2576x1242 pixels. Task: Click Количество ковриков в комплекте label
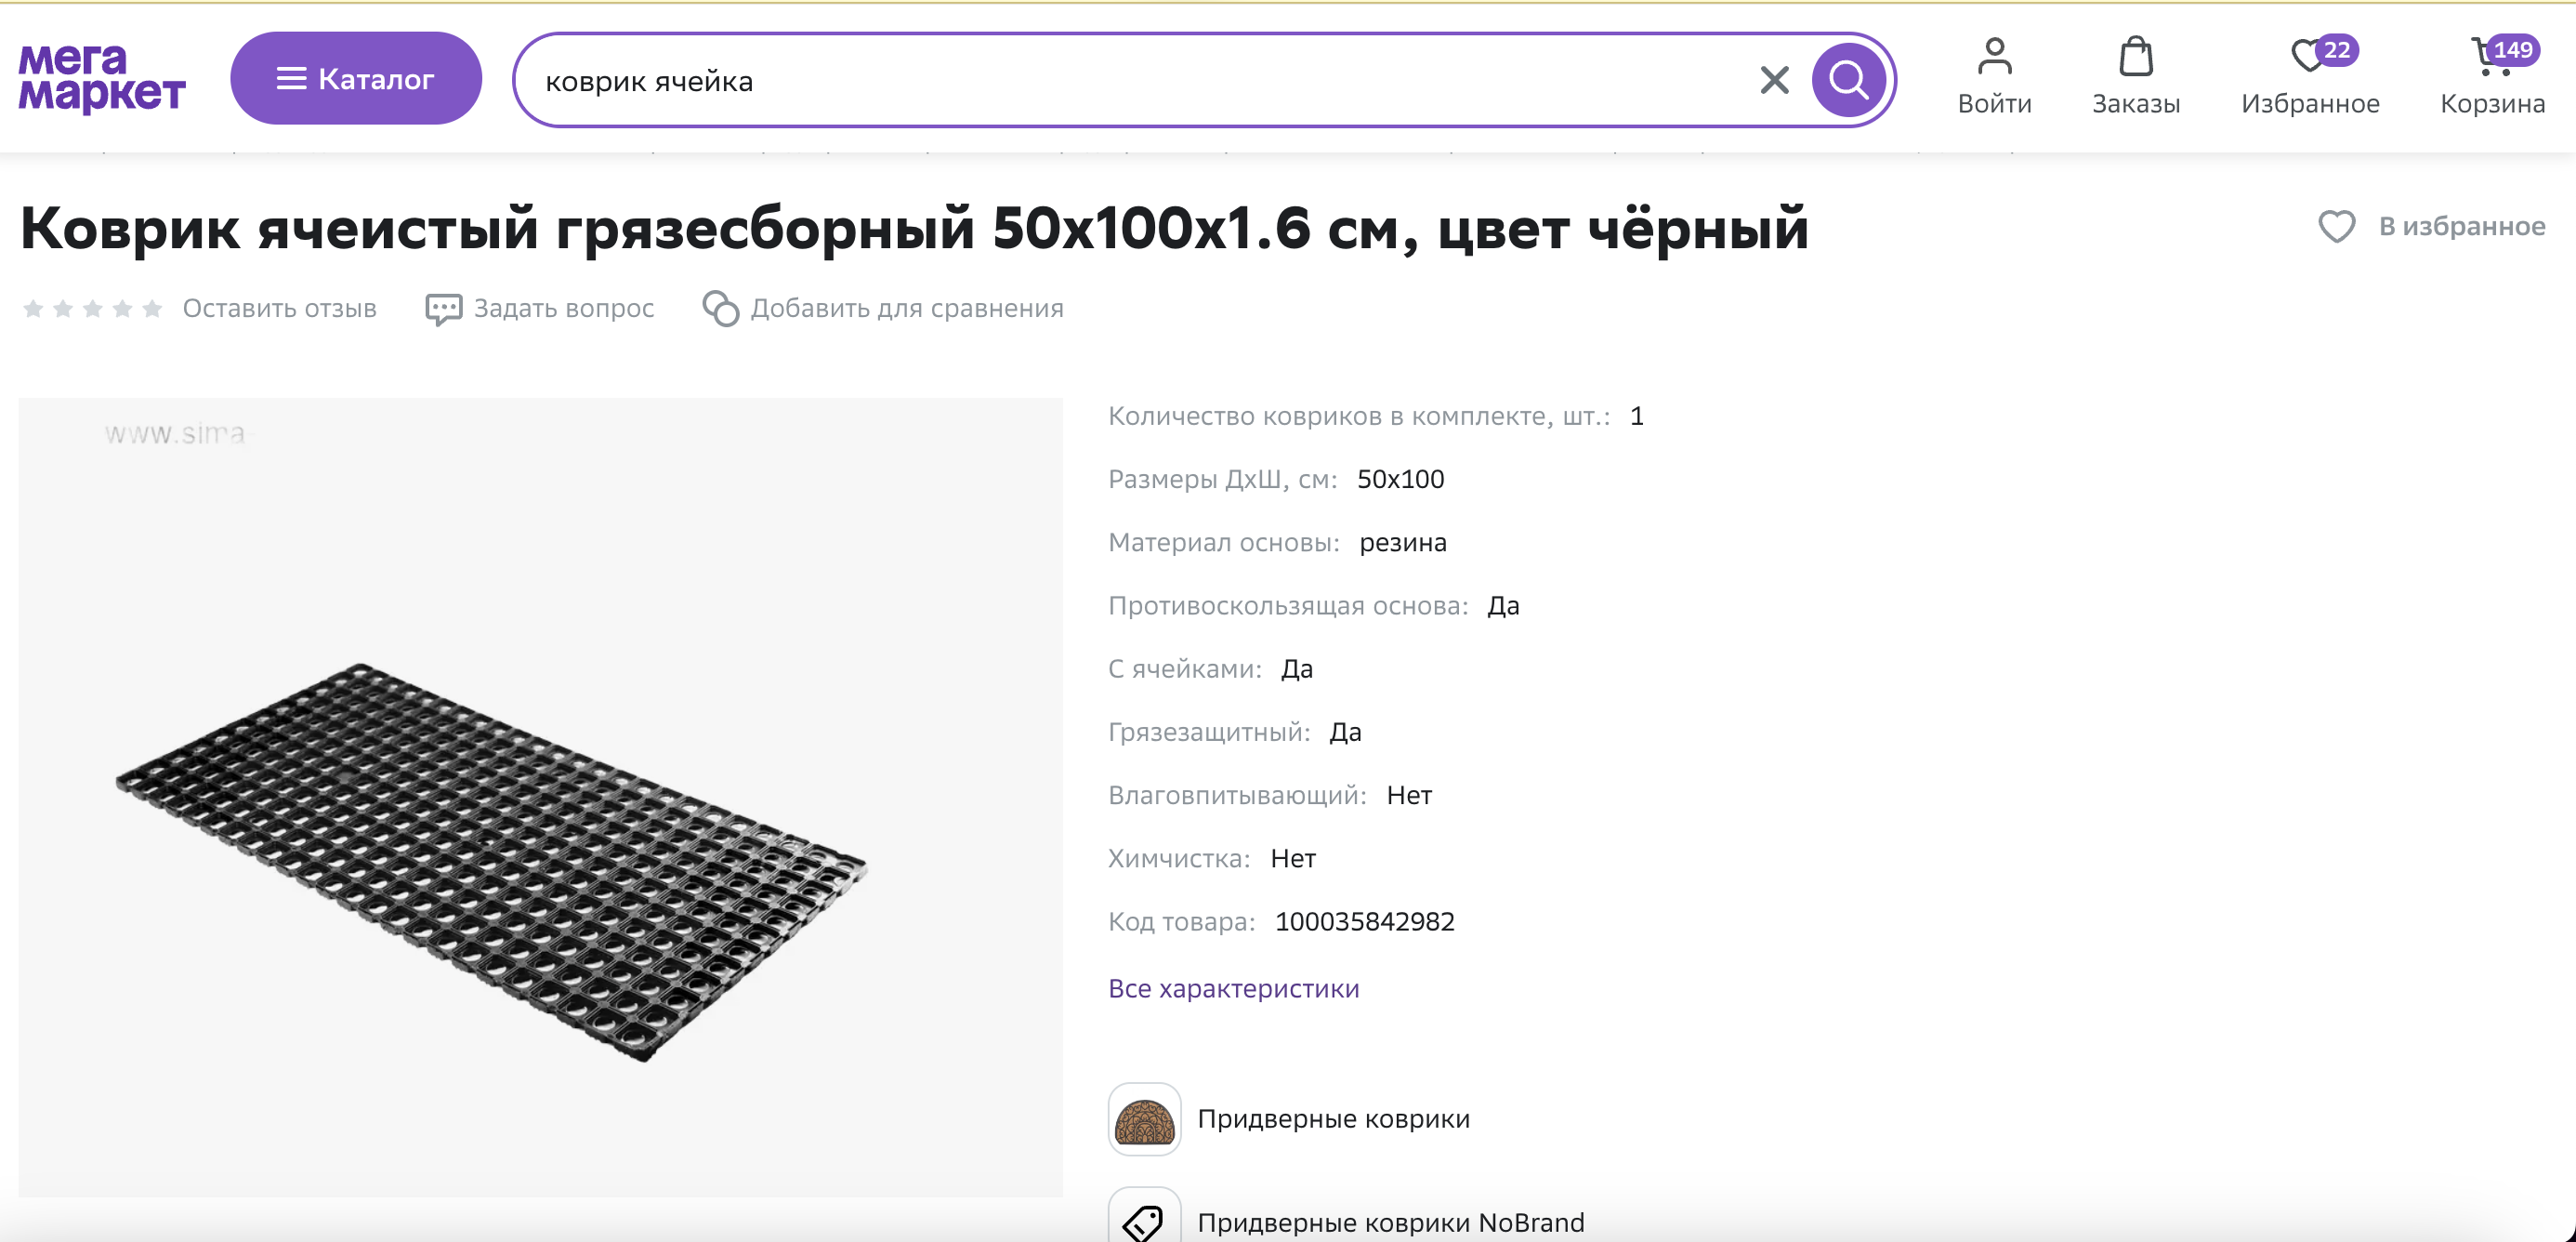point(1359,416)
